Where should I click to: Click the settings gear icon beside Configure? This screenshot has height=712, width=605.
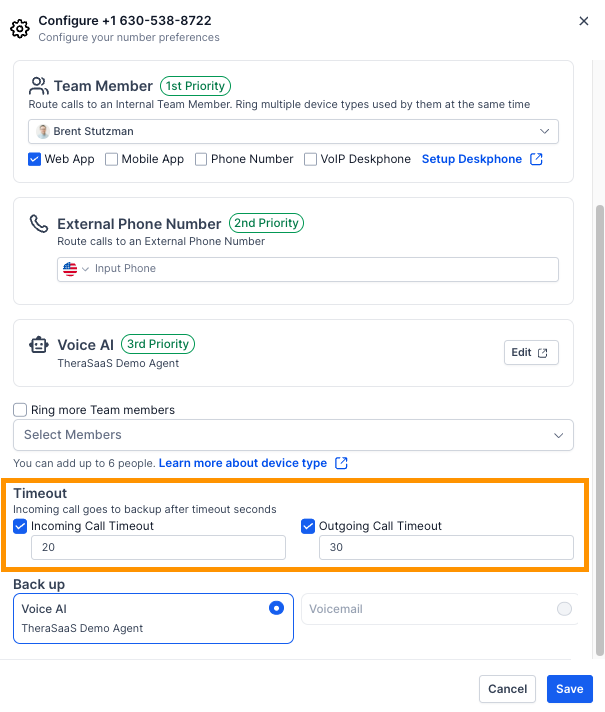pyautogui.click(x=20, y=29)
